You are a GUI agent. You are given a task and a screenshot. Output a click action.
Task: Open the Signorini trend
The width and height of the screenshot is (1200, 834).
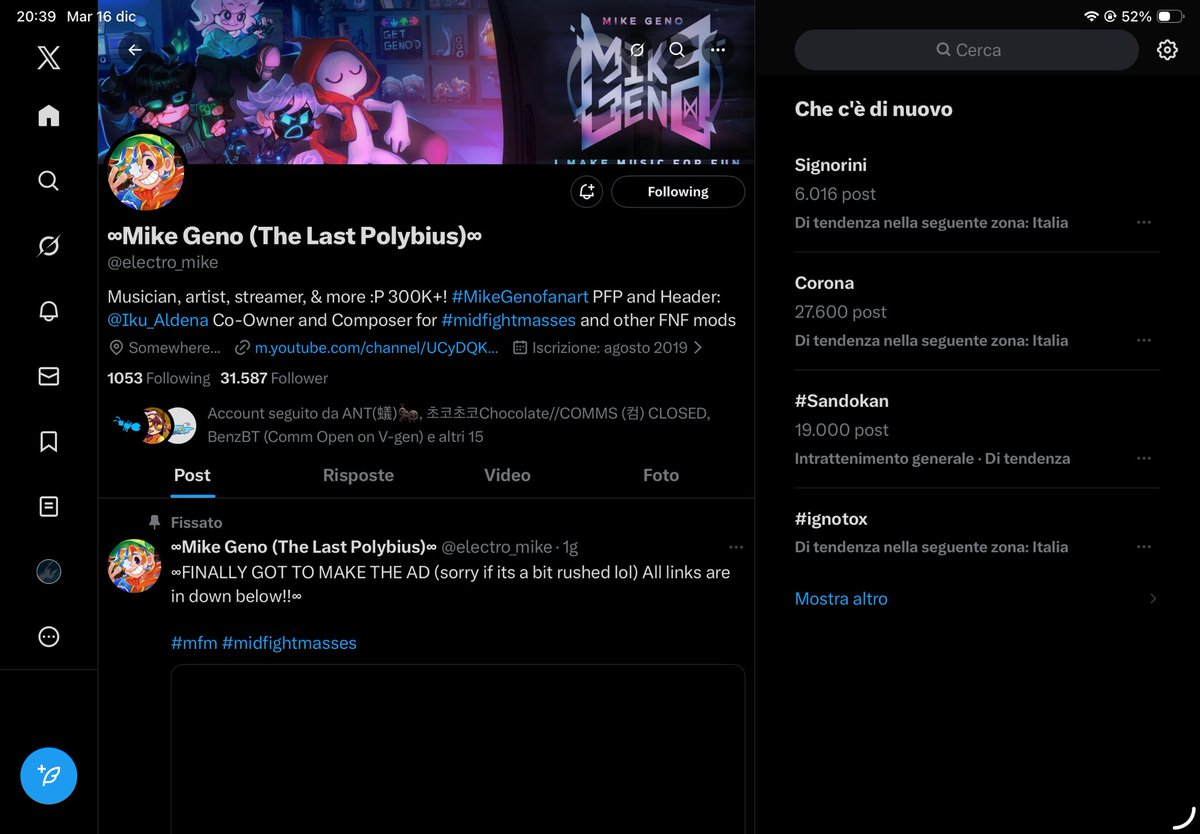pyautogui.click(x=977, y=193)
